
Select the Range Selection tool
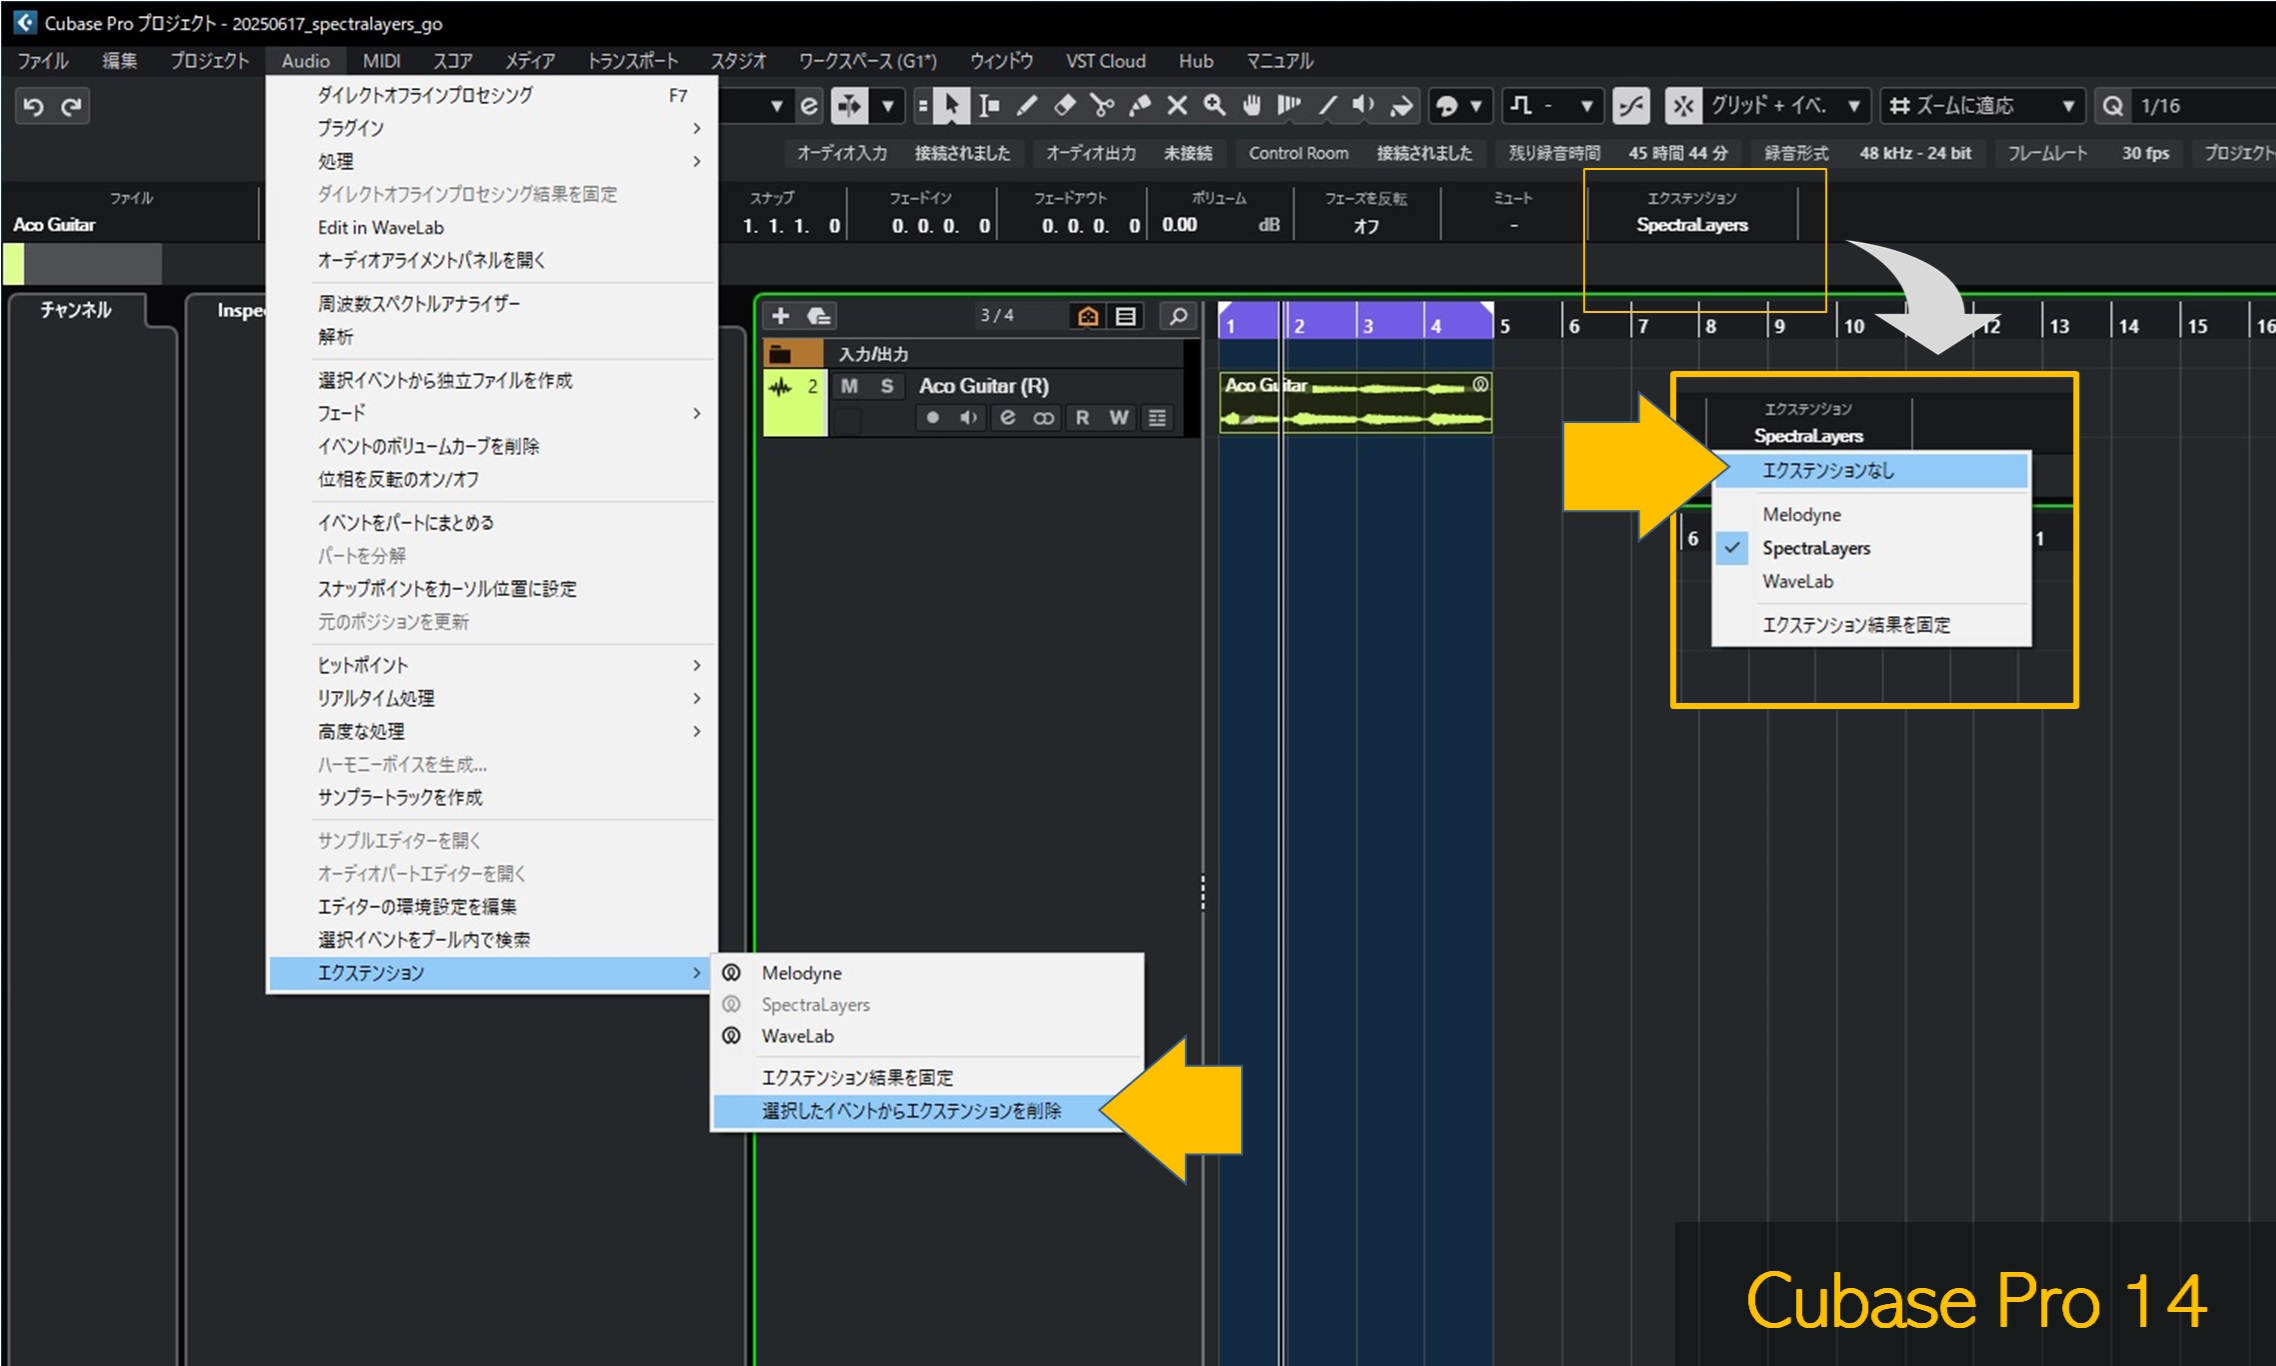pos(989,106)
